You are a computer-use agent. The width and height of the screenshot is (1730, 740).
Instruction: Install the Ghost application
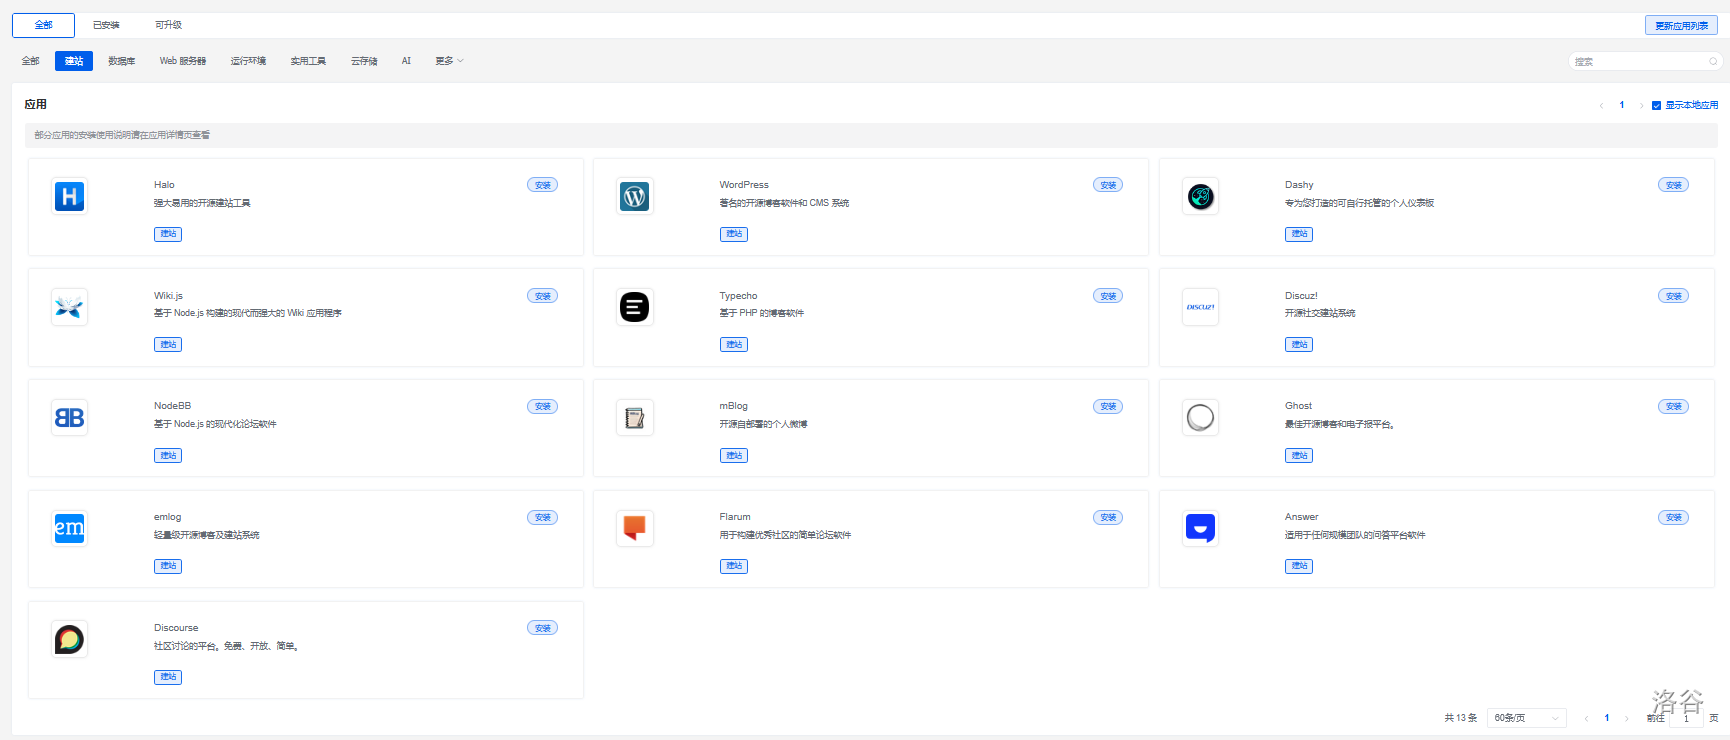(x=1673, y=407)
